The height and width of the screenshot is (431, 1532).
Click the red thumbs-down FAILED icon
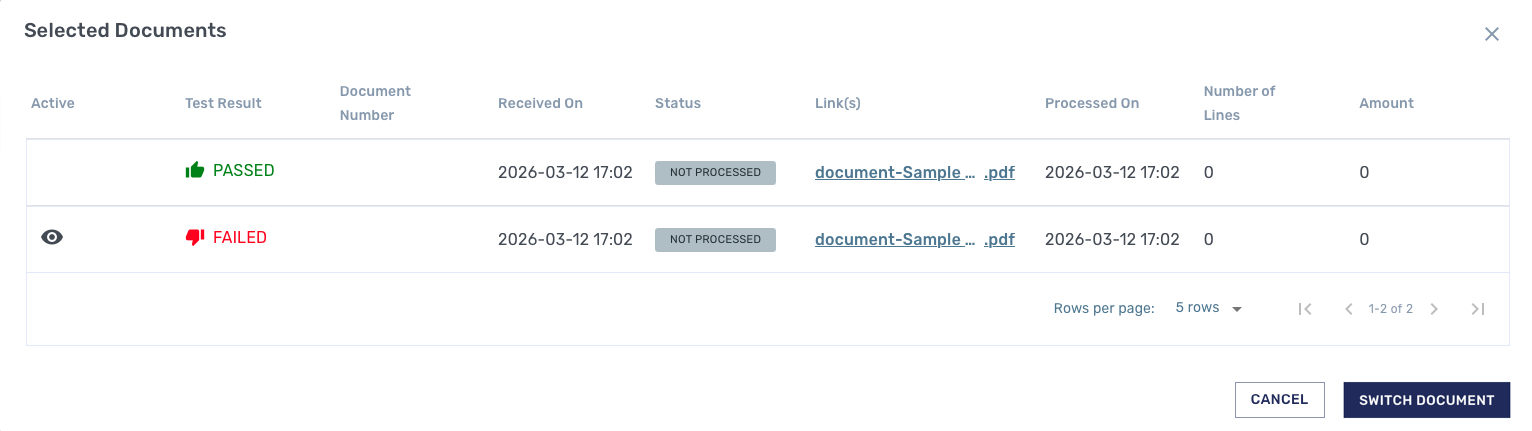click(x=195, y=238)
